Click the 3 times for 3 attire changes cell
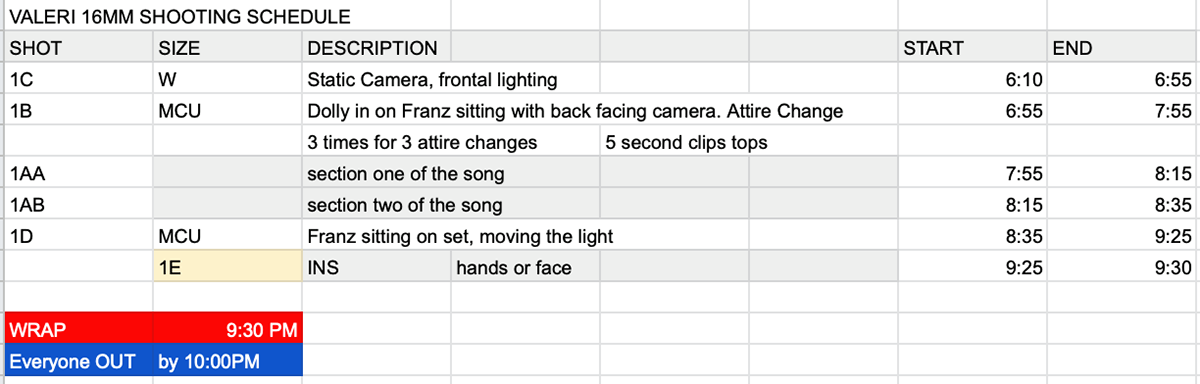 (451, 143)
